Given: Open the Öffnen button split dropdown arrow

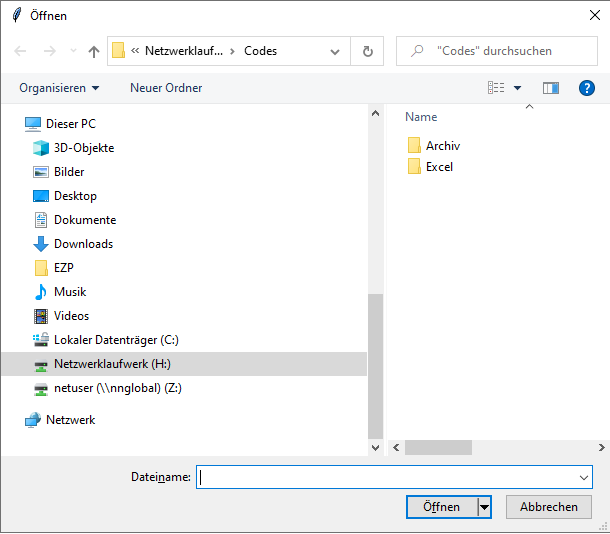Looking at the screenshot, I should (484, 507).
